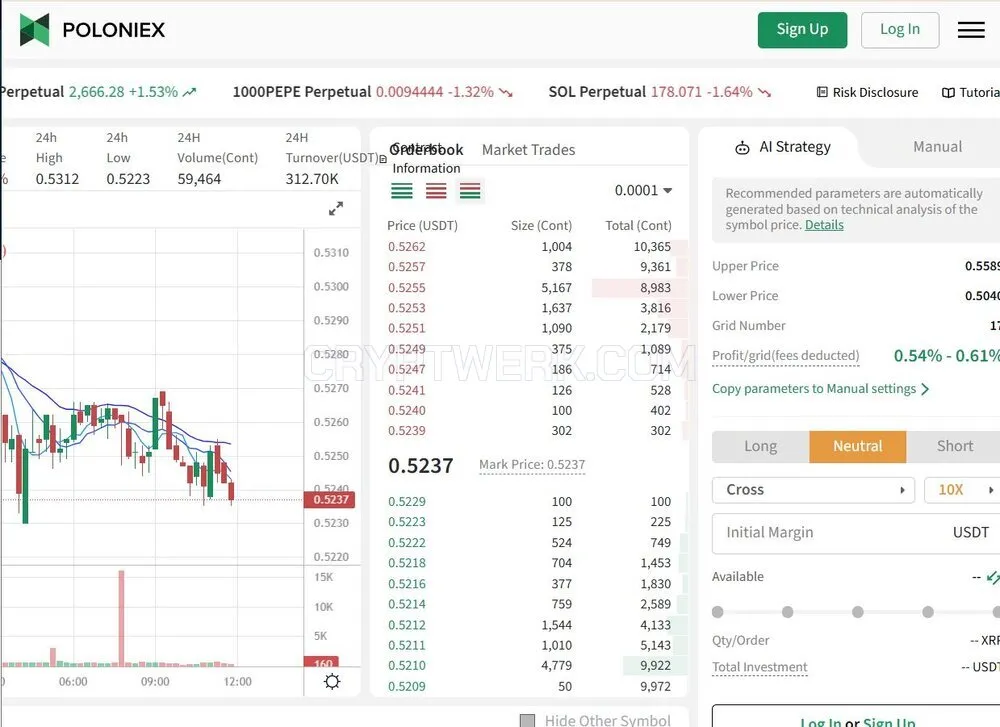
Task: Switch to Orderbook tab
Action: point(427,150)
